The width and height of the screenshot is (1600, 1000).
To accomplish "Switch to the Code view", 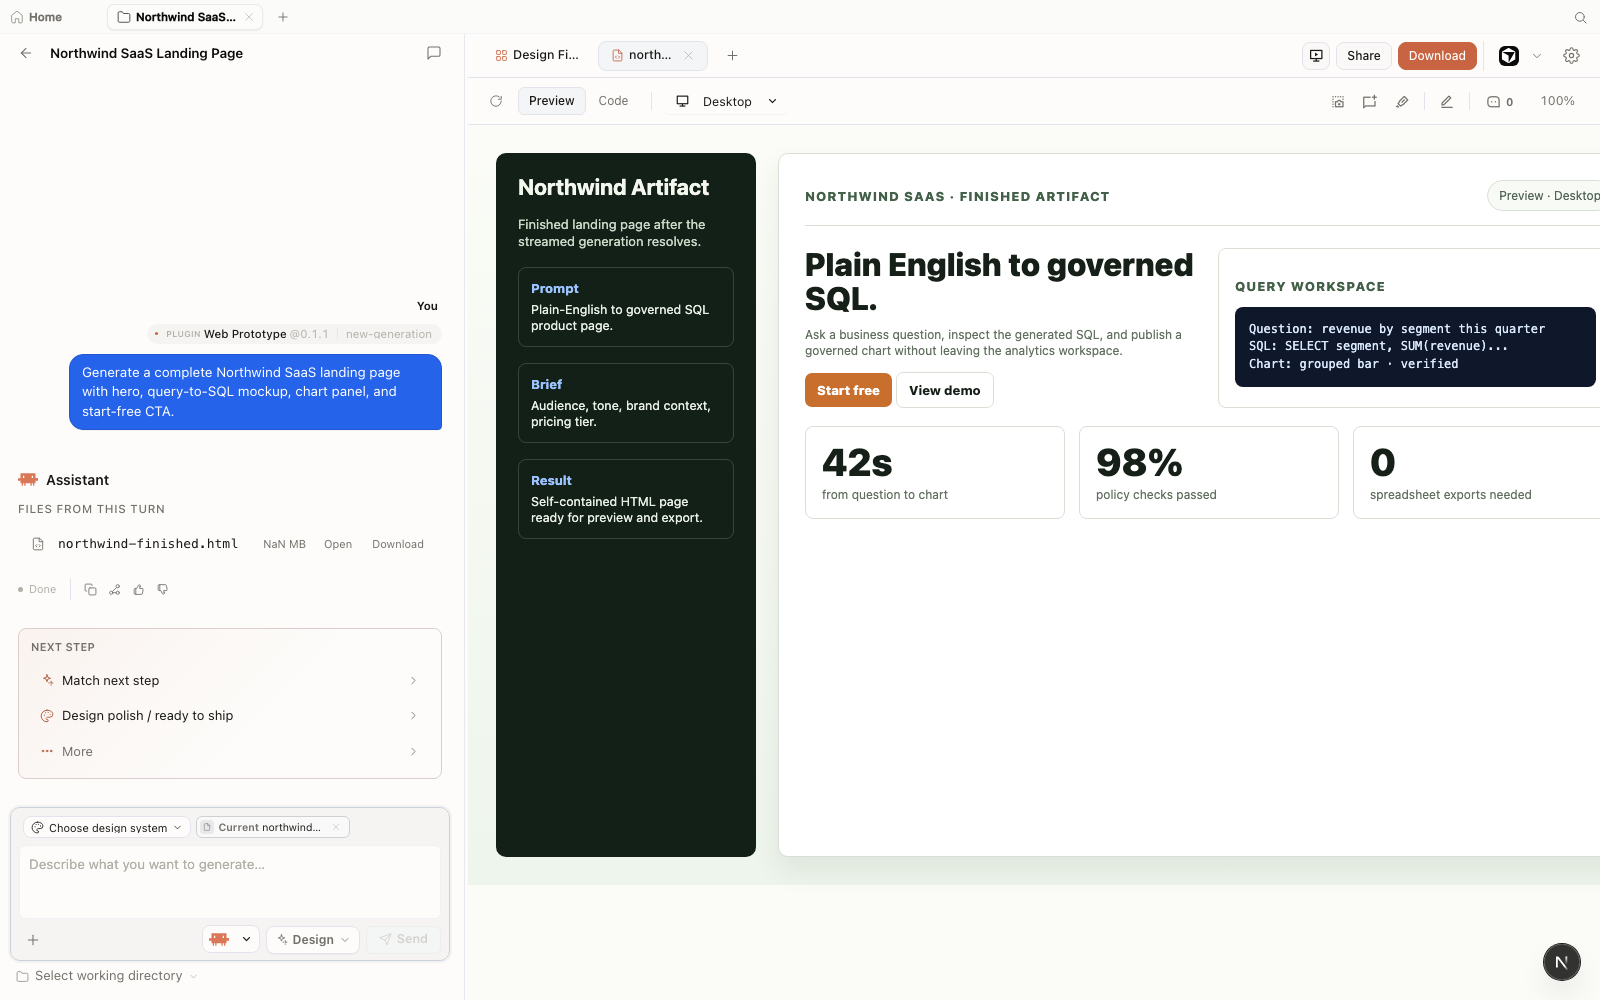I will [613, 101].
